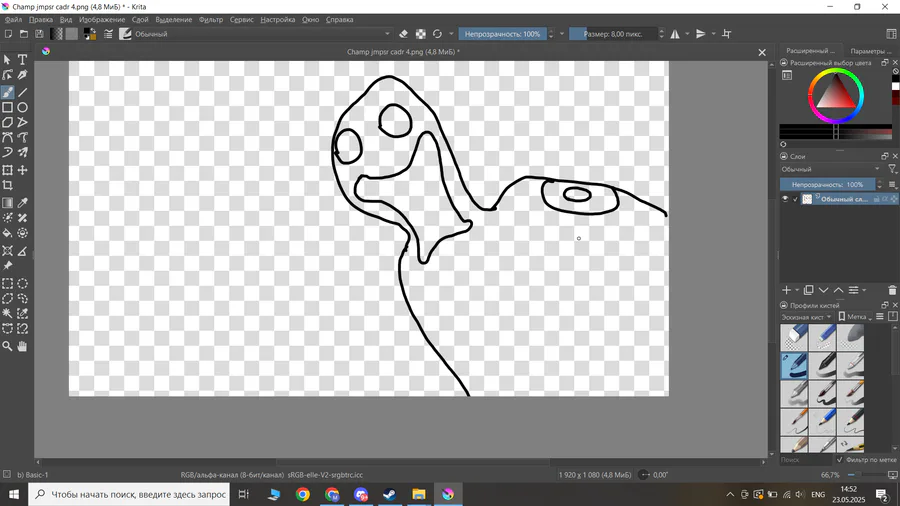This screenshot has height=506, width=900.
Task: Move layer down with arrow button
Action: pos(823,290)
